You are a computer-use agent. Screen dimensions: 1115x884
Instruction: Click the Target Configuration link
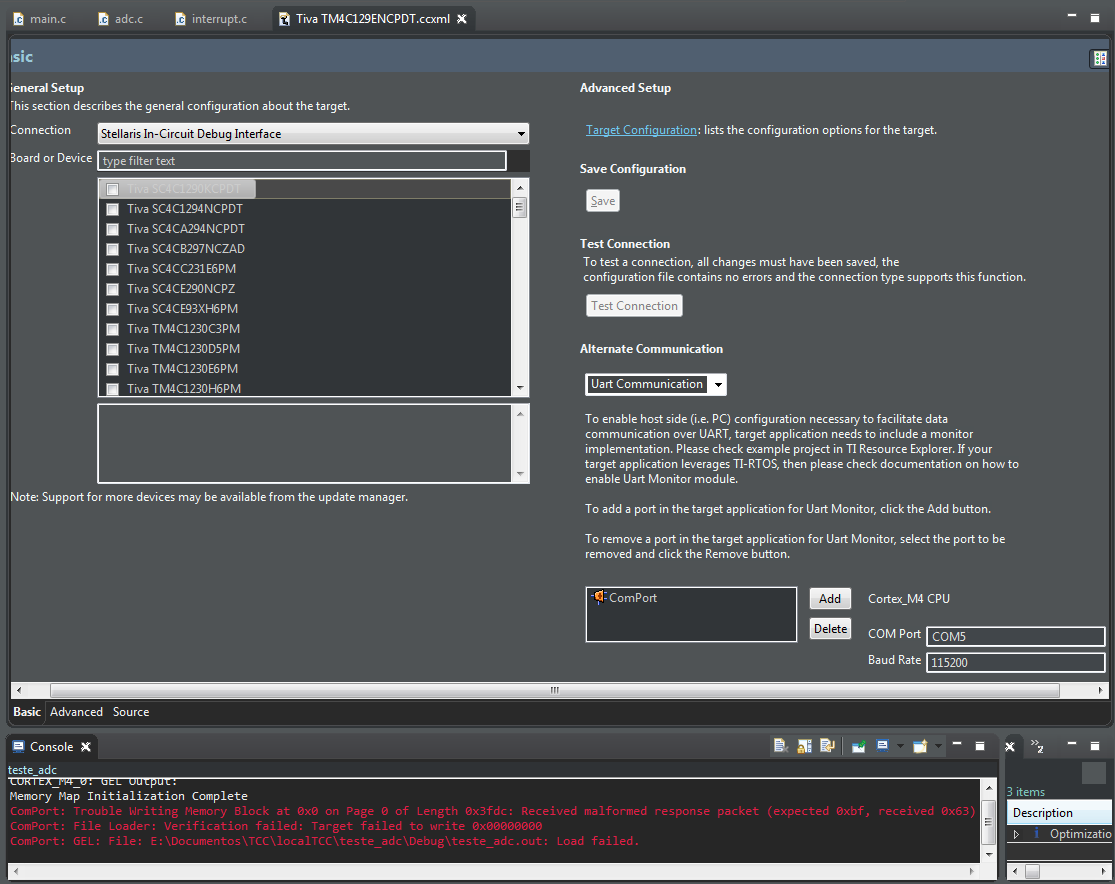pos(641,130)
